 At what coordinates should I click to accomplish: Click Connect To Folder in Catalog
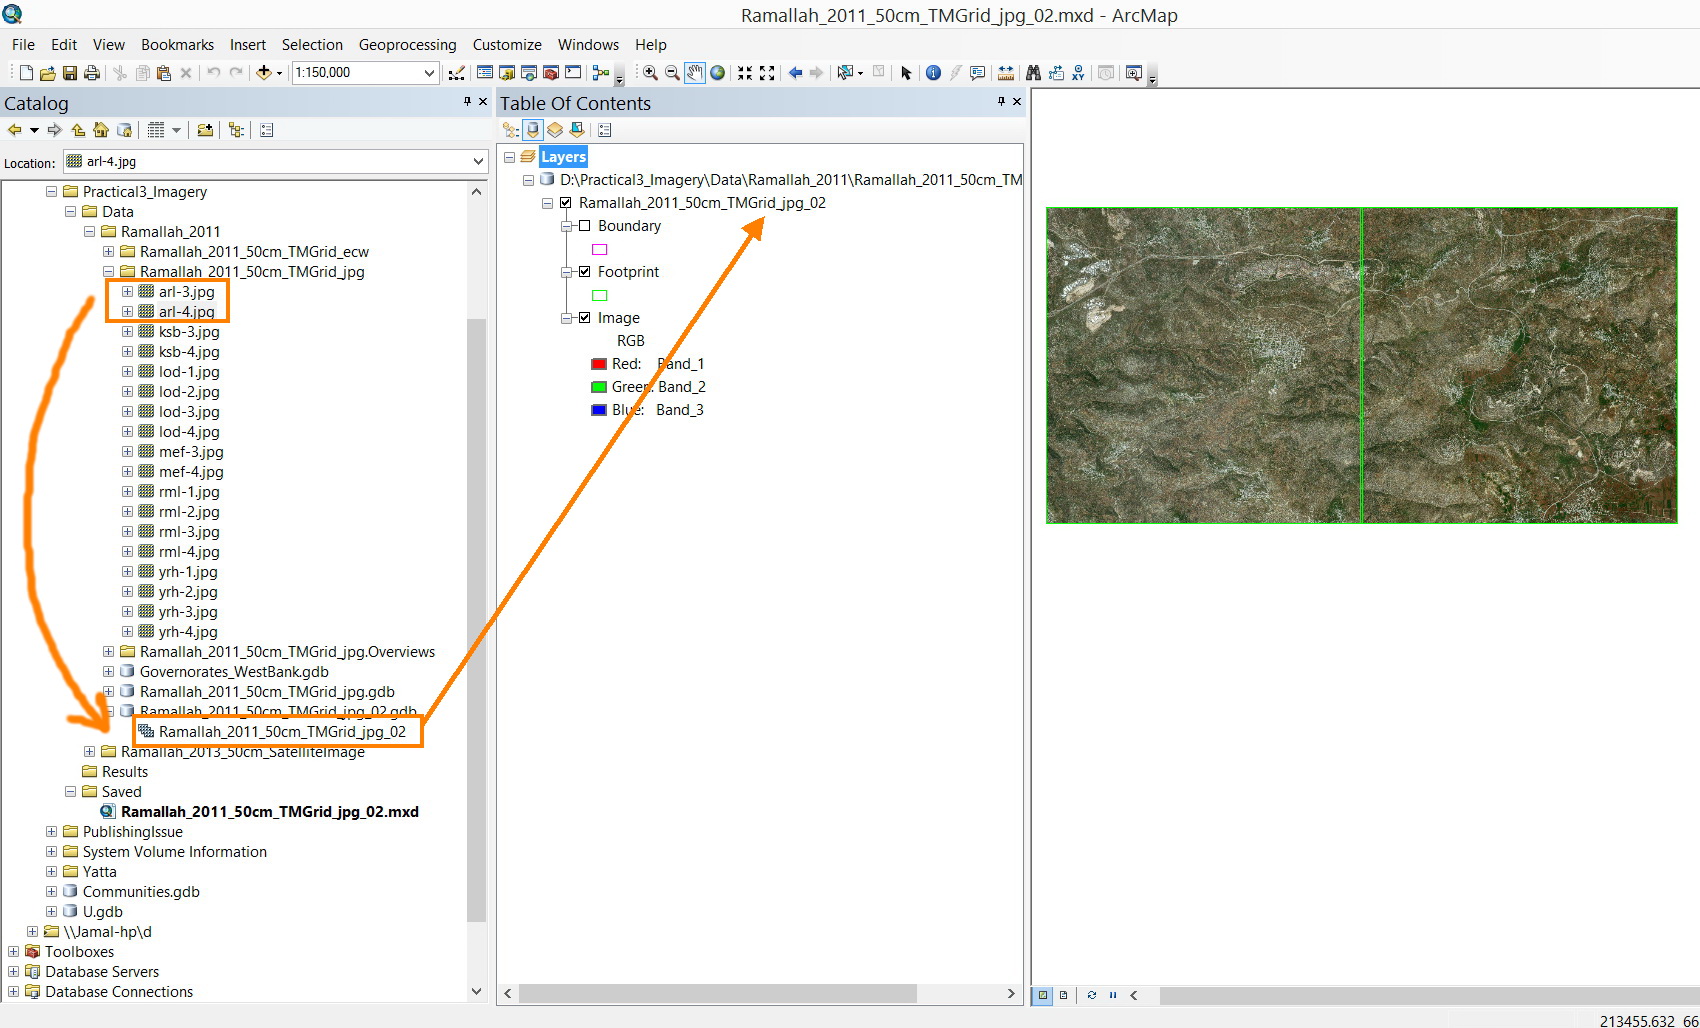pos(205,130)
